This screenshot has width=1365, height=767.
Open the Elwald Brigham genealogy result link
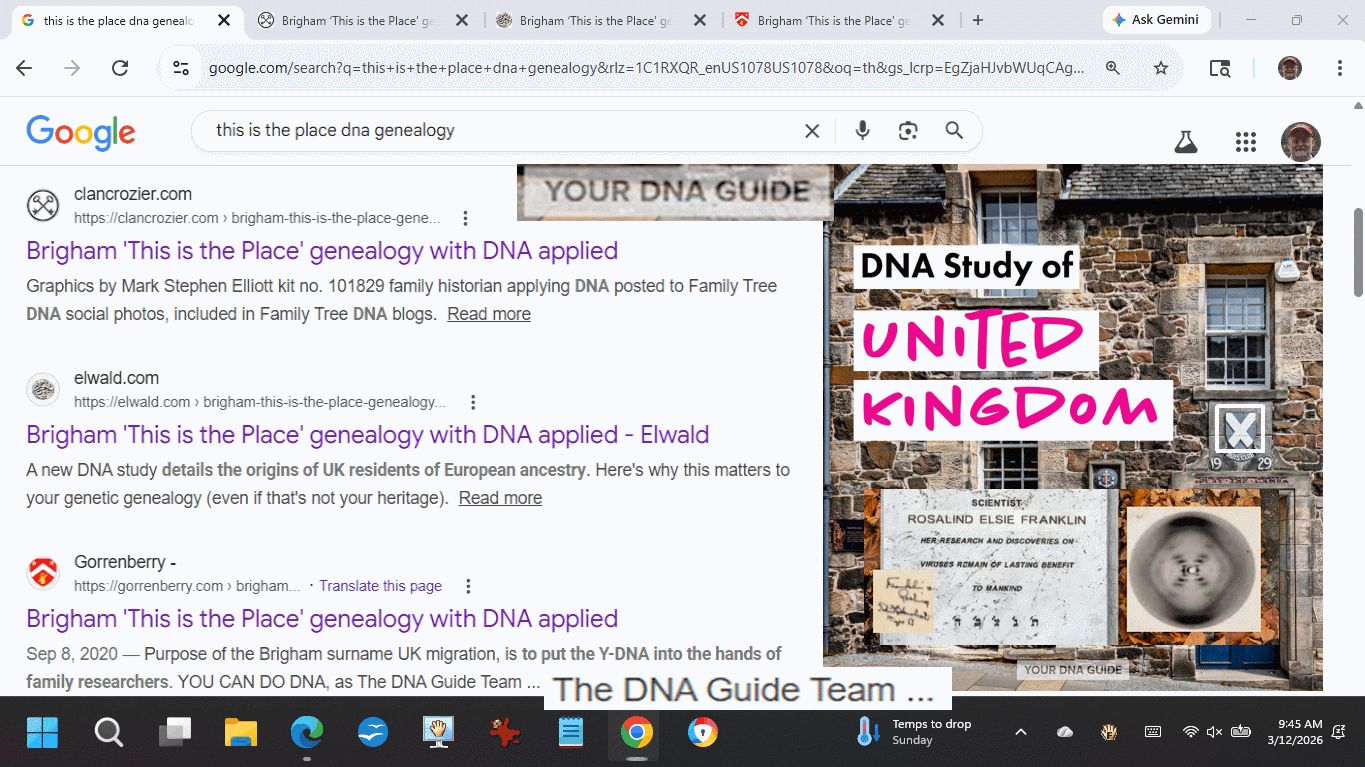(367, 435)
